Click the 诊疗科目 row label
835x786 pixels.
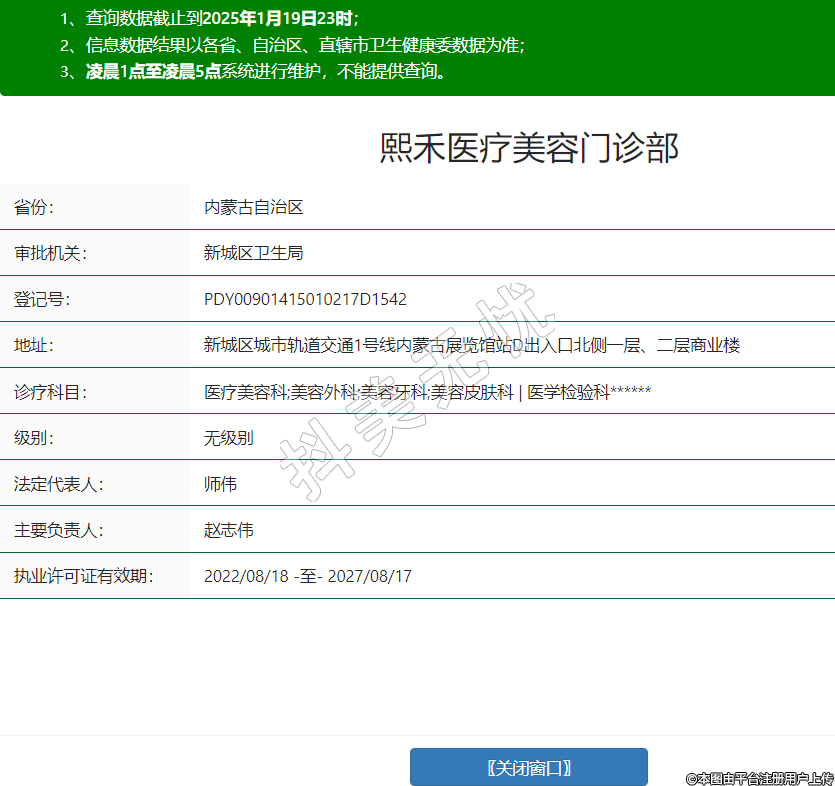(x=50, y=392)
